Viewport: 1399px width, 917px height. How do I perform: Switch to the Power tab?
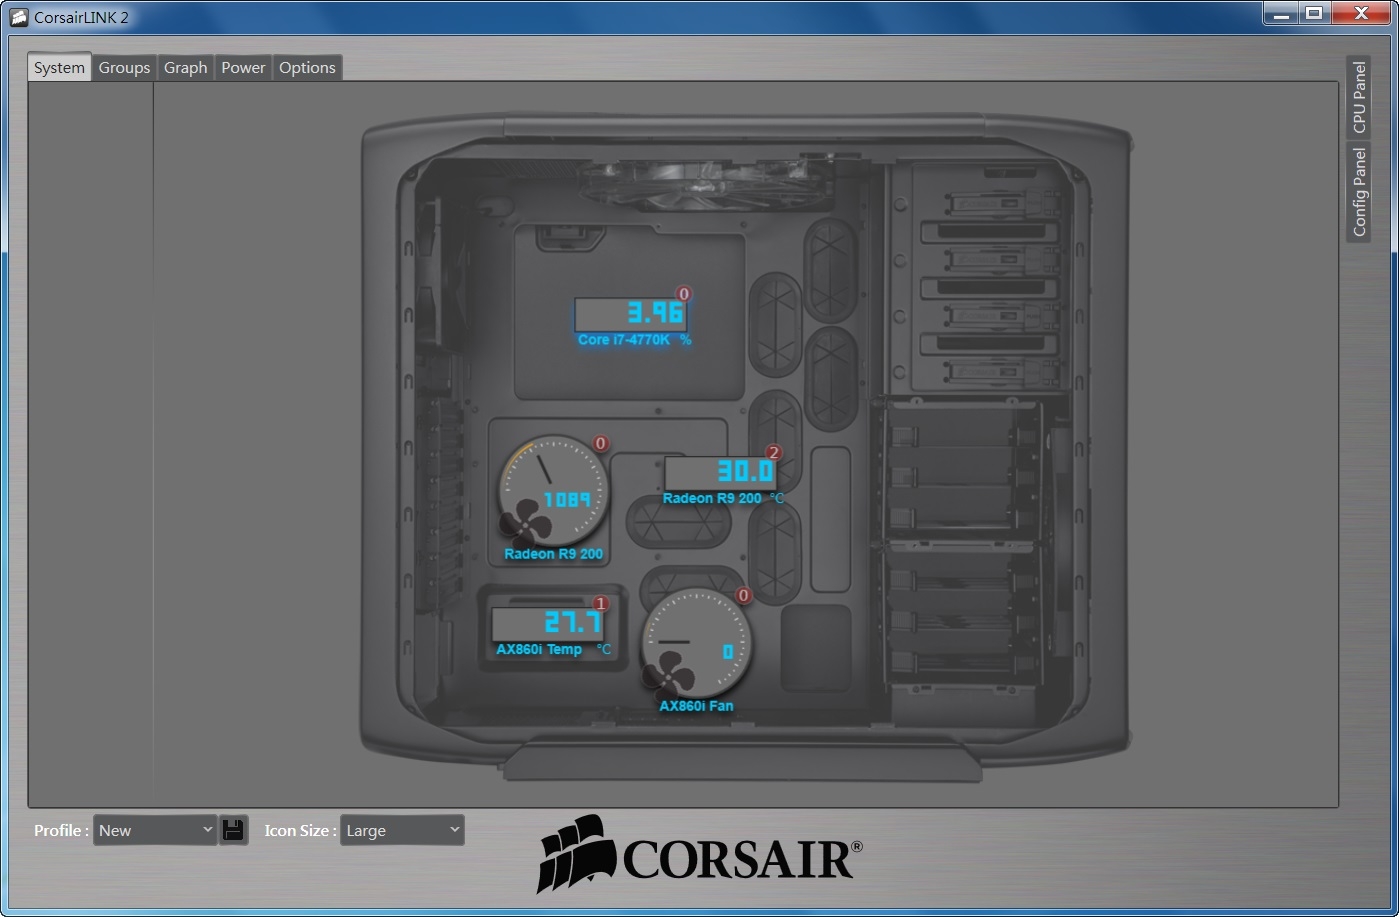[x=243, y=67]
